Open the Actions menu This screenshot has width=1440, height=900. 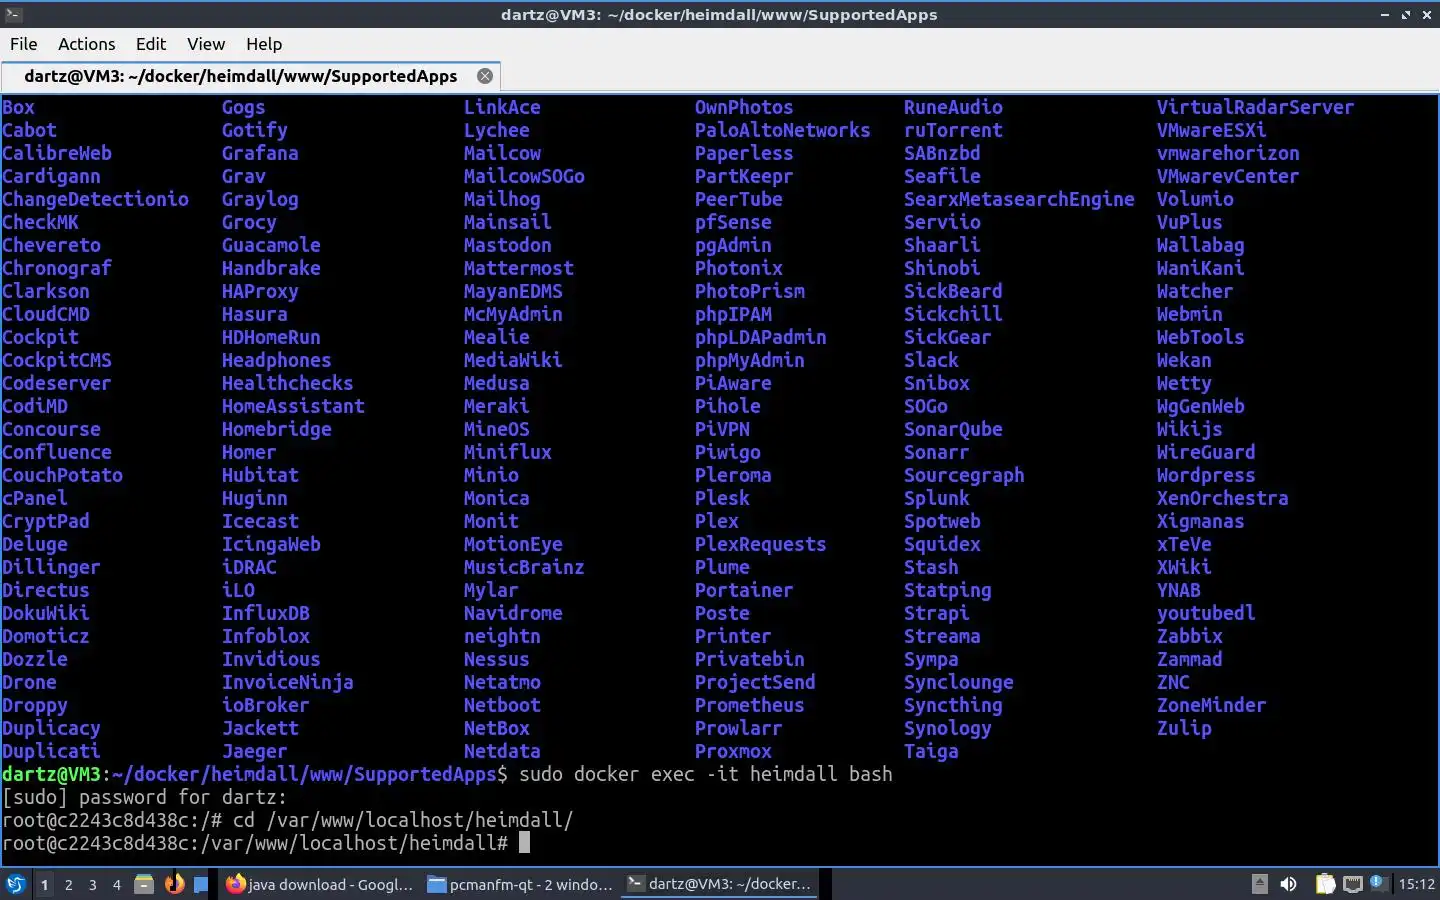pyautogui.click(x=86, y=44)
